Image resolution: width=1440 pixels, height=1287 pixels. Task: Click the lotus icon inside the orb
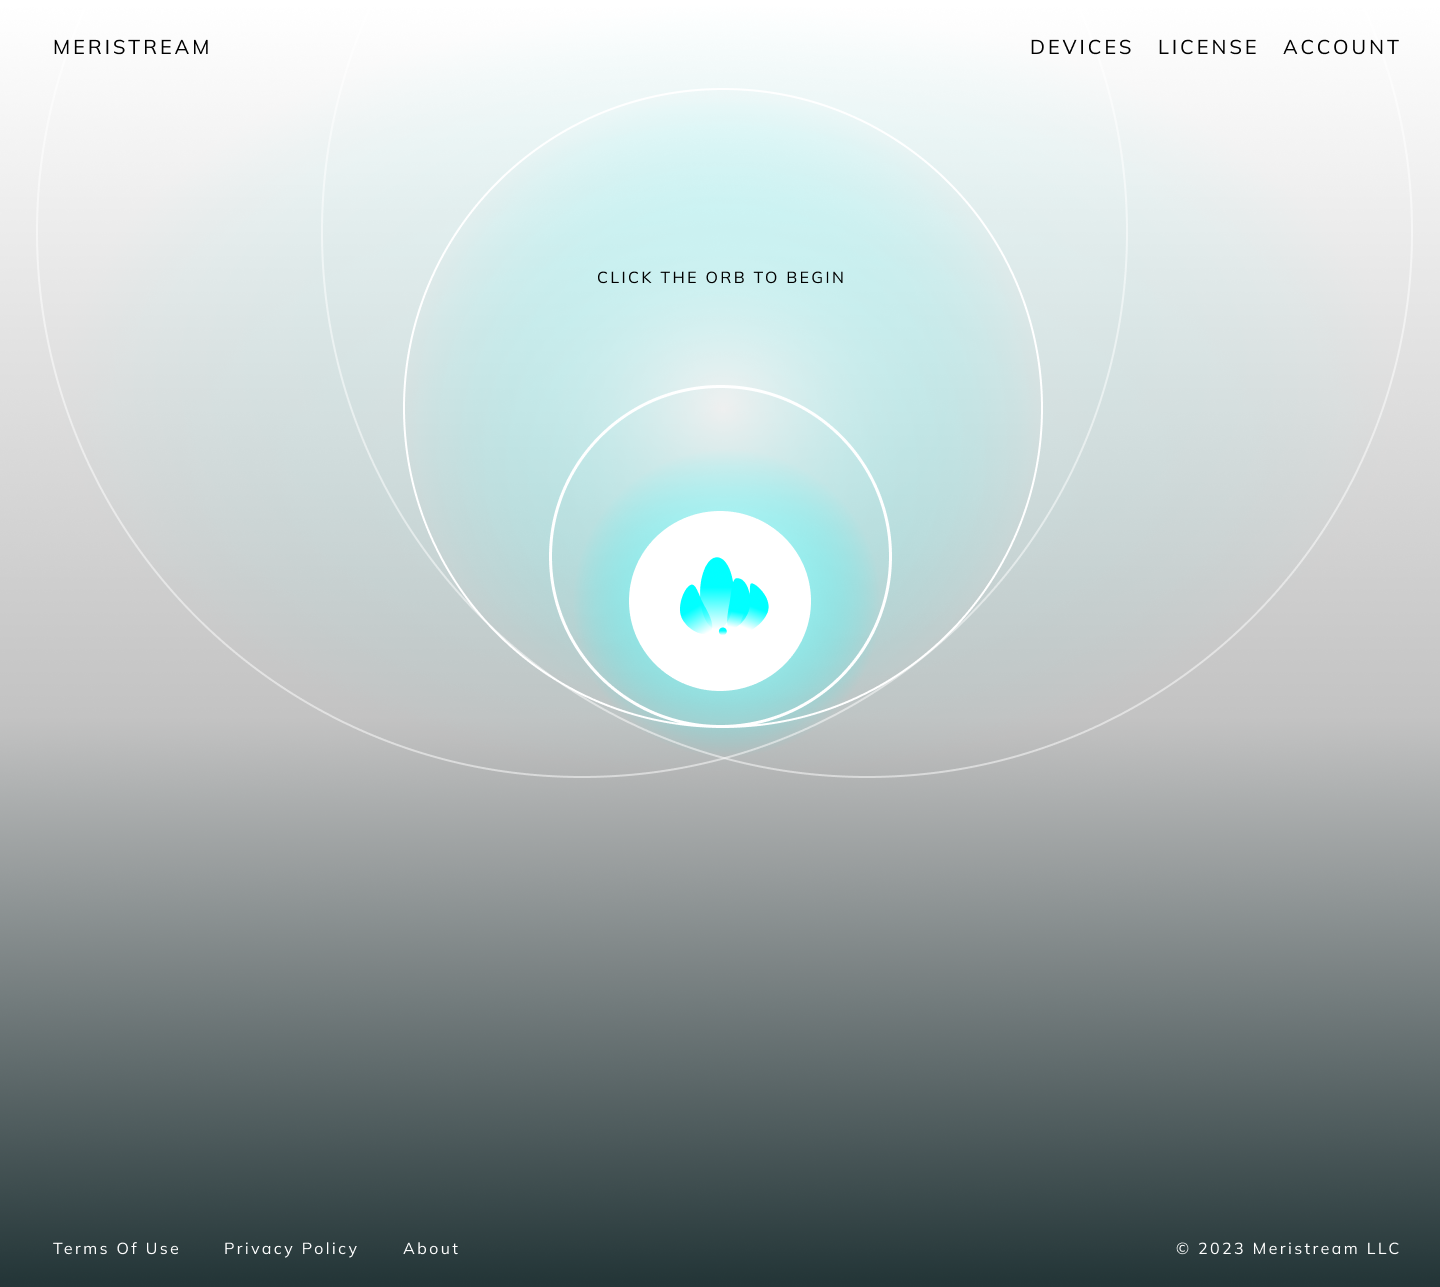click(x=723, y=598)
